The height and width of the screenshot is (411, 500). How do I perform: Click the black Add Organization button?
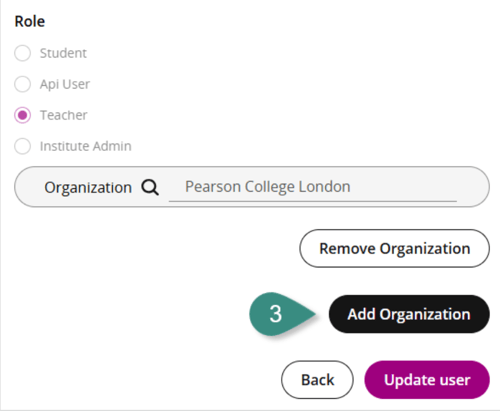tap(409, 314)
